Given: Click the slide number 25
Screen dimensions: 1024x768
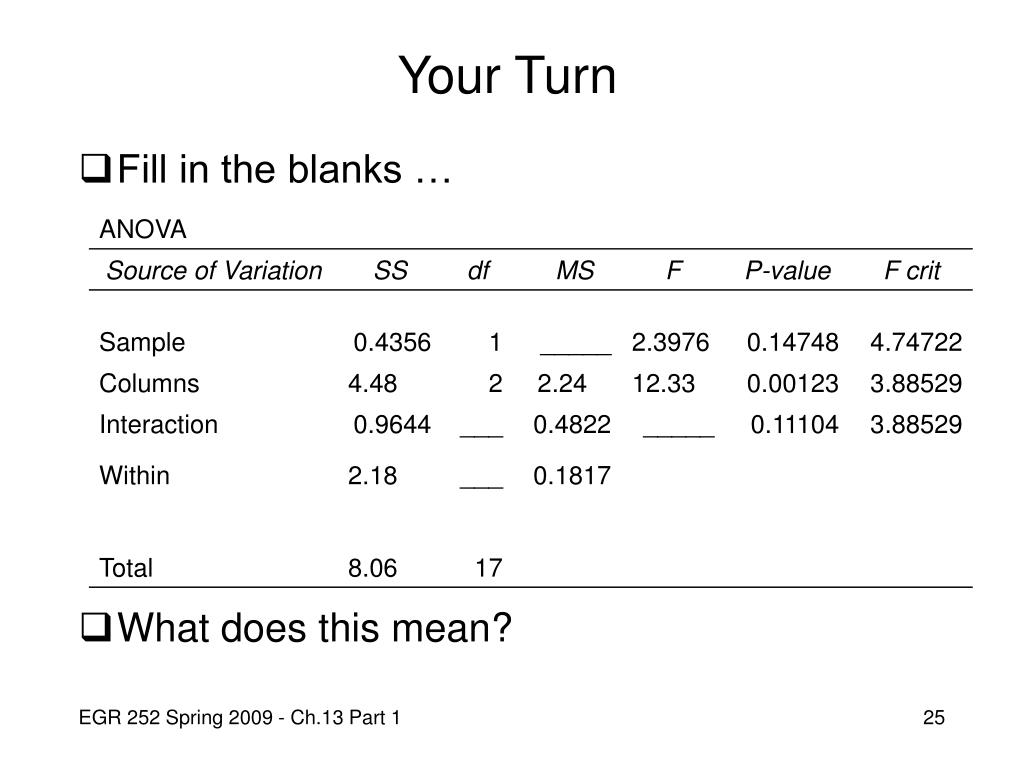Looking at the screenshot, I should (x=934, y=718).
